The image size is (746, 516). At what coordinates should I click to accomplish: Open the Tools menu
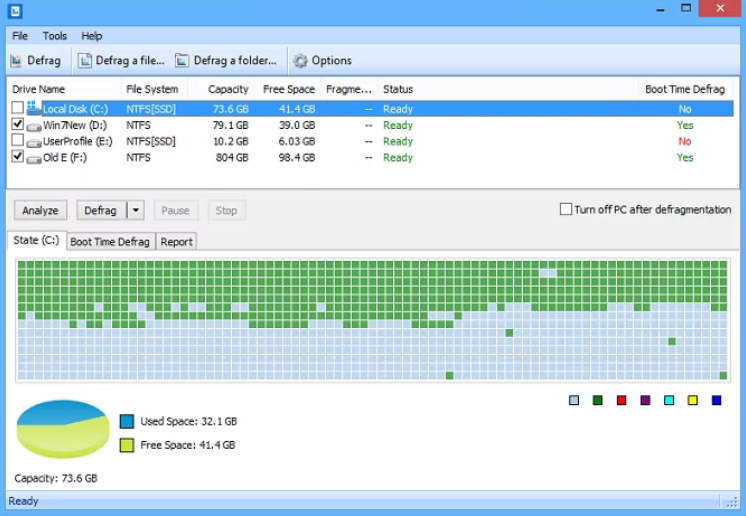point(55,36)
